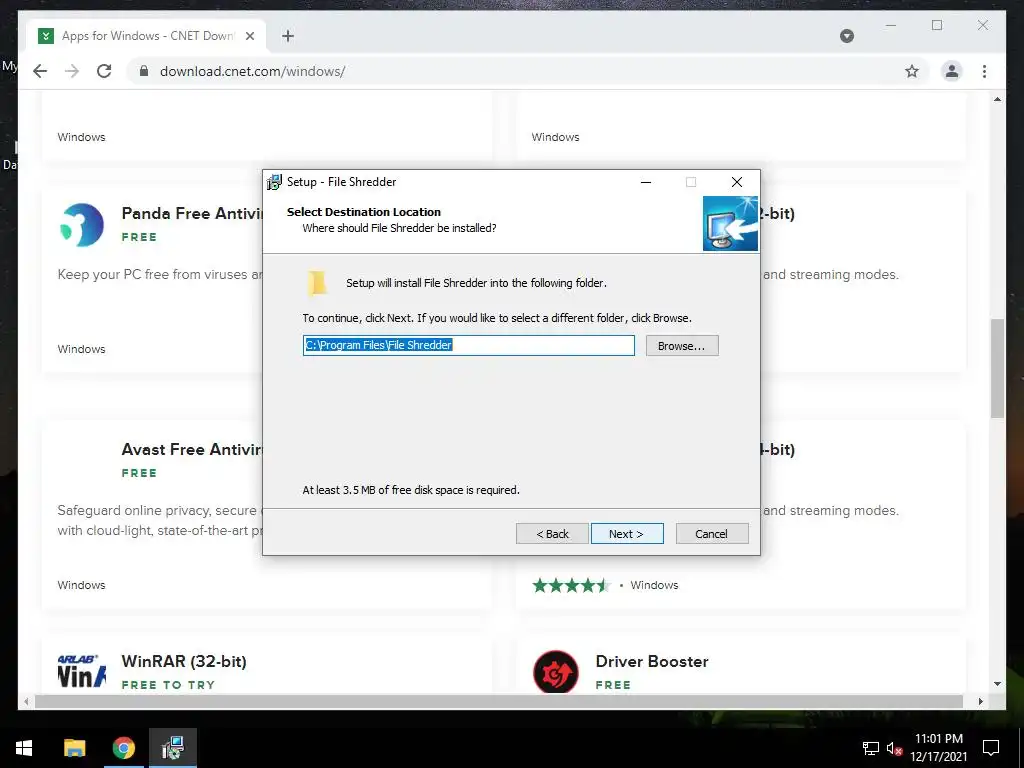Open Chrome three-dot menu
This screenshot has height=768, width=1024.
(984, 71)
